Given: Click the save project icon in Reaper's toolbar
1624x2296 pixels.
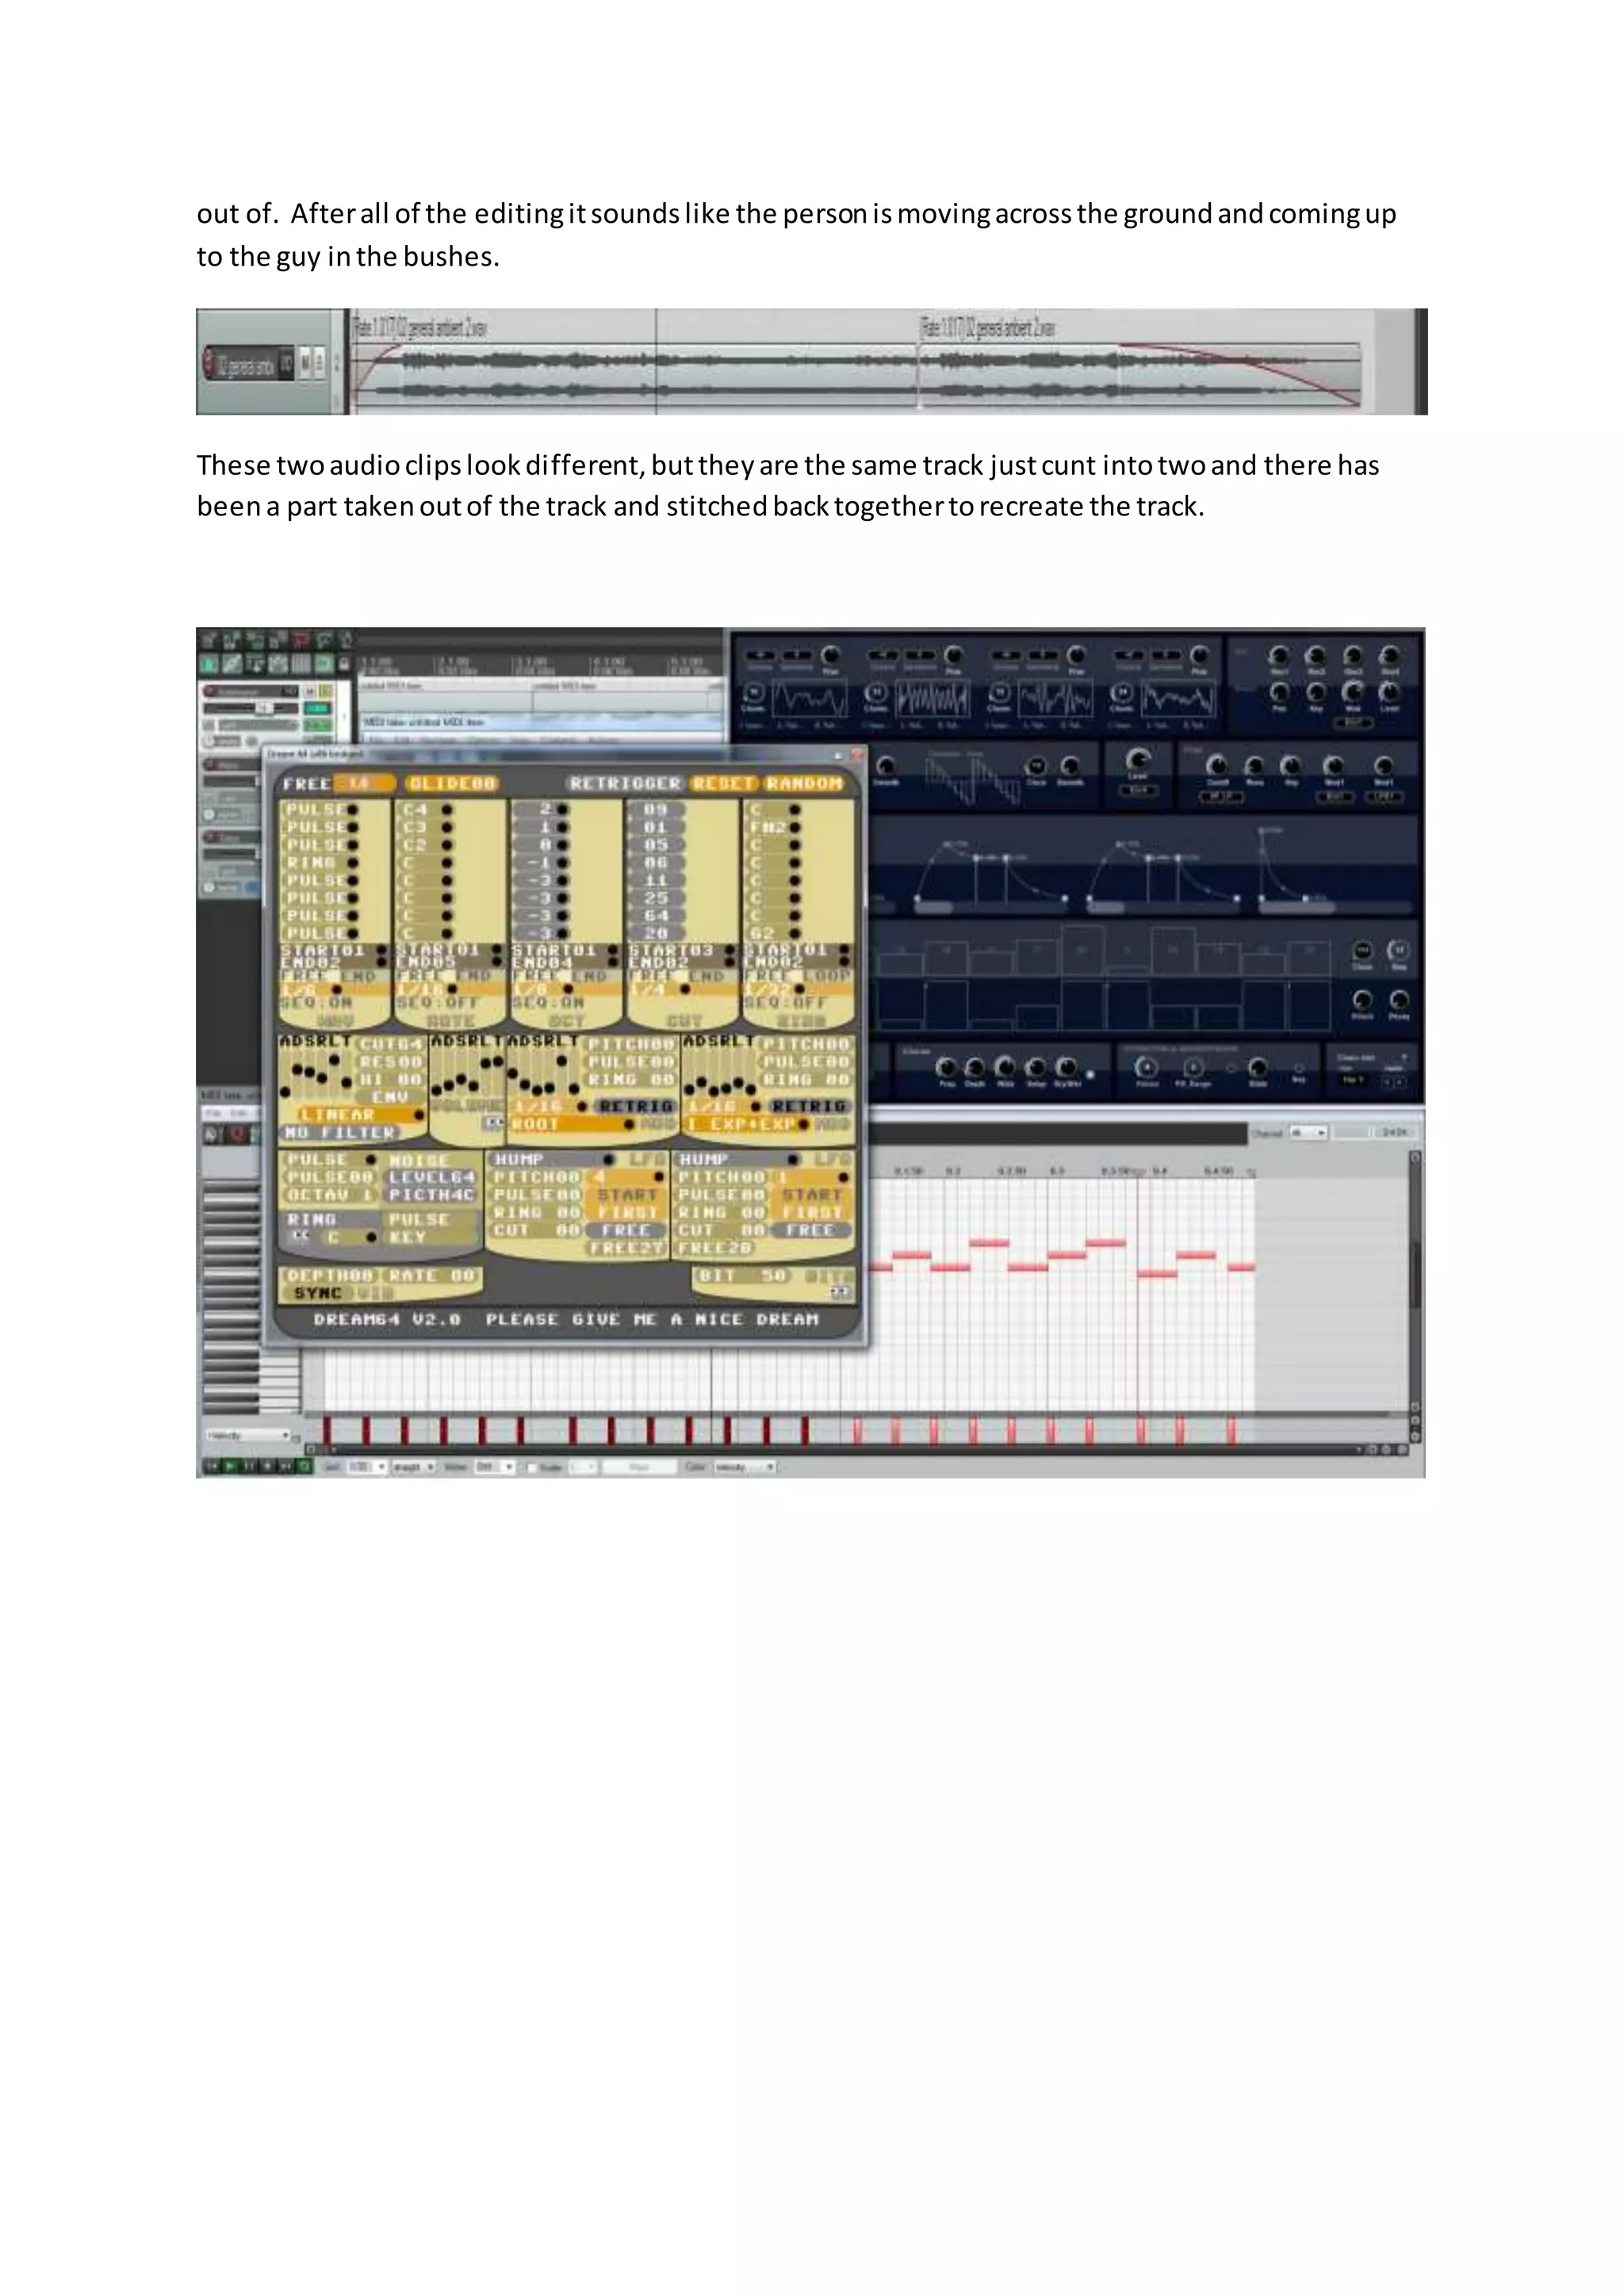Looking at the screenshot, I should tap(255, 640).
